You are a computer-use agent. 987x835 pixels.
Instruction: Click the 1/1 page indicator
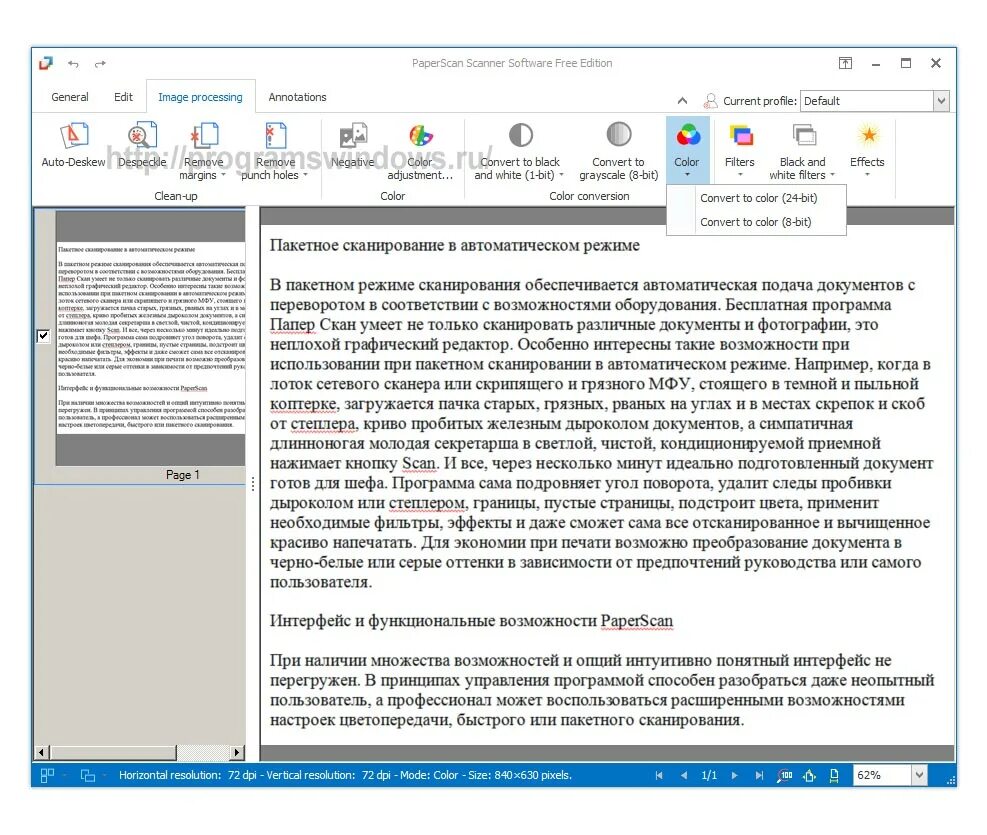coord(709,775)
